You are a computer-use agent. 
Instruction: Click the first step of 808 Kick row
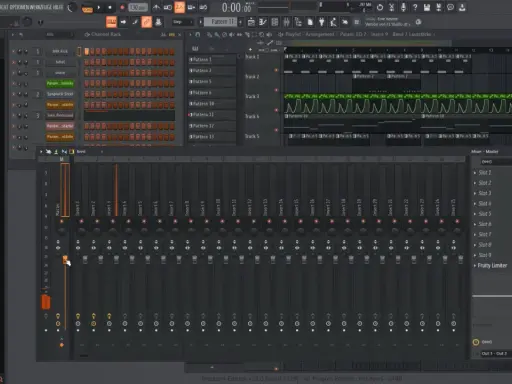(87, 51)
